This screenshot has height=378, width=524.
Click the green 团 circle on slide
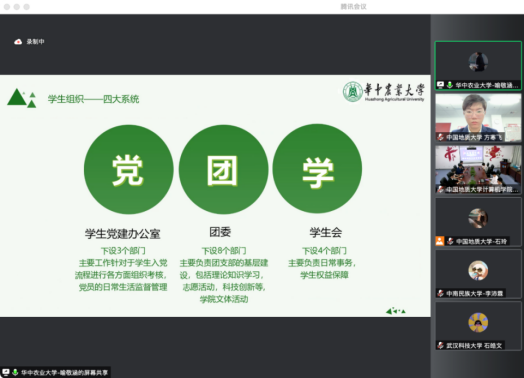point(223,169)
